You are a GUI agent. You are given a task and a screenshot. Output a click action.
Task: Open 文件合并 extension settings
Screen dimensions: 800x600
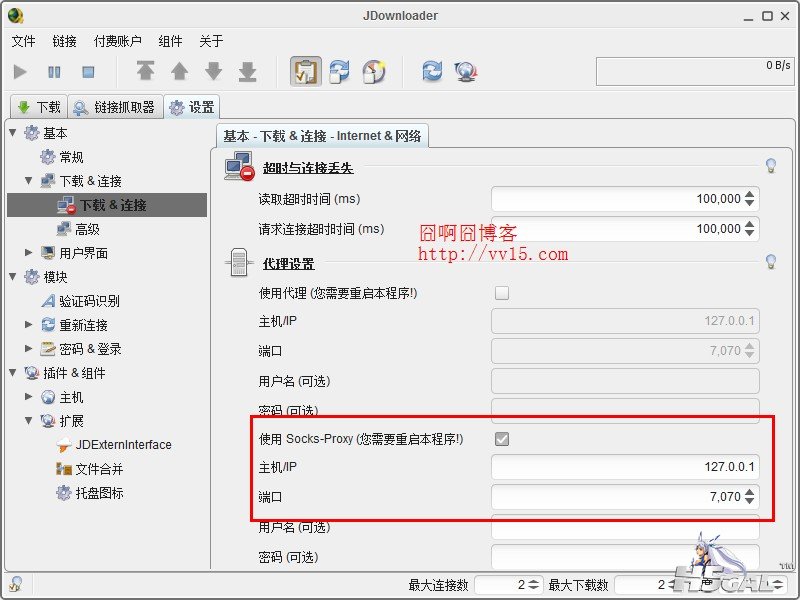pyautogui.click(x=90, y=469)
